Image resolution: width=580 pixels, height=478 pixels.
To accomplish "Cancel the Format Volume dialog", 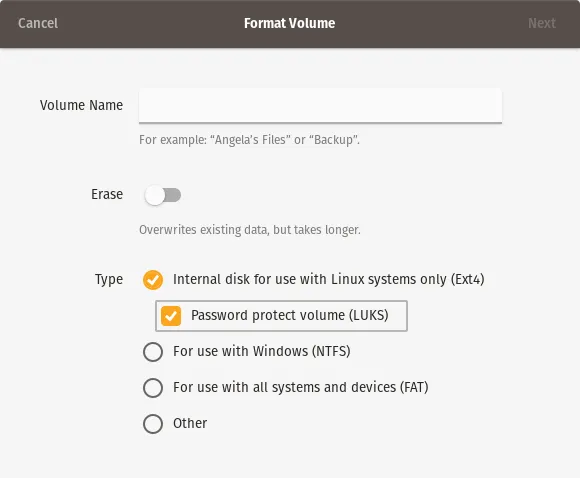I will tap(38, 23).
